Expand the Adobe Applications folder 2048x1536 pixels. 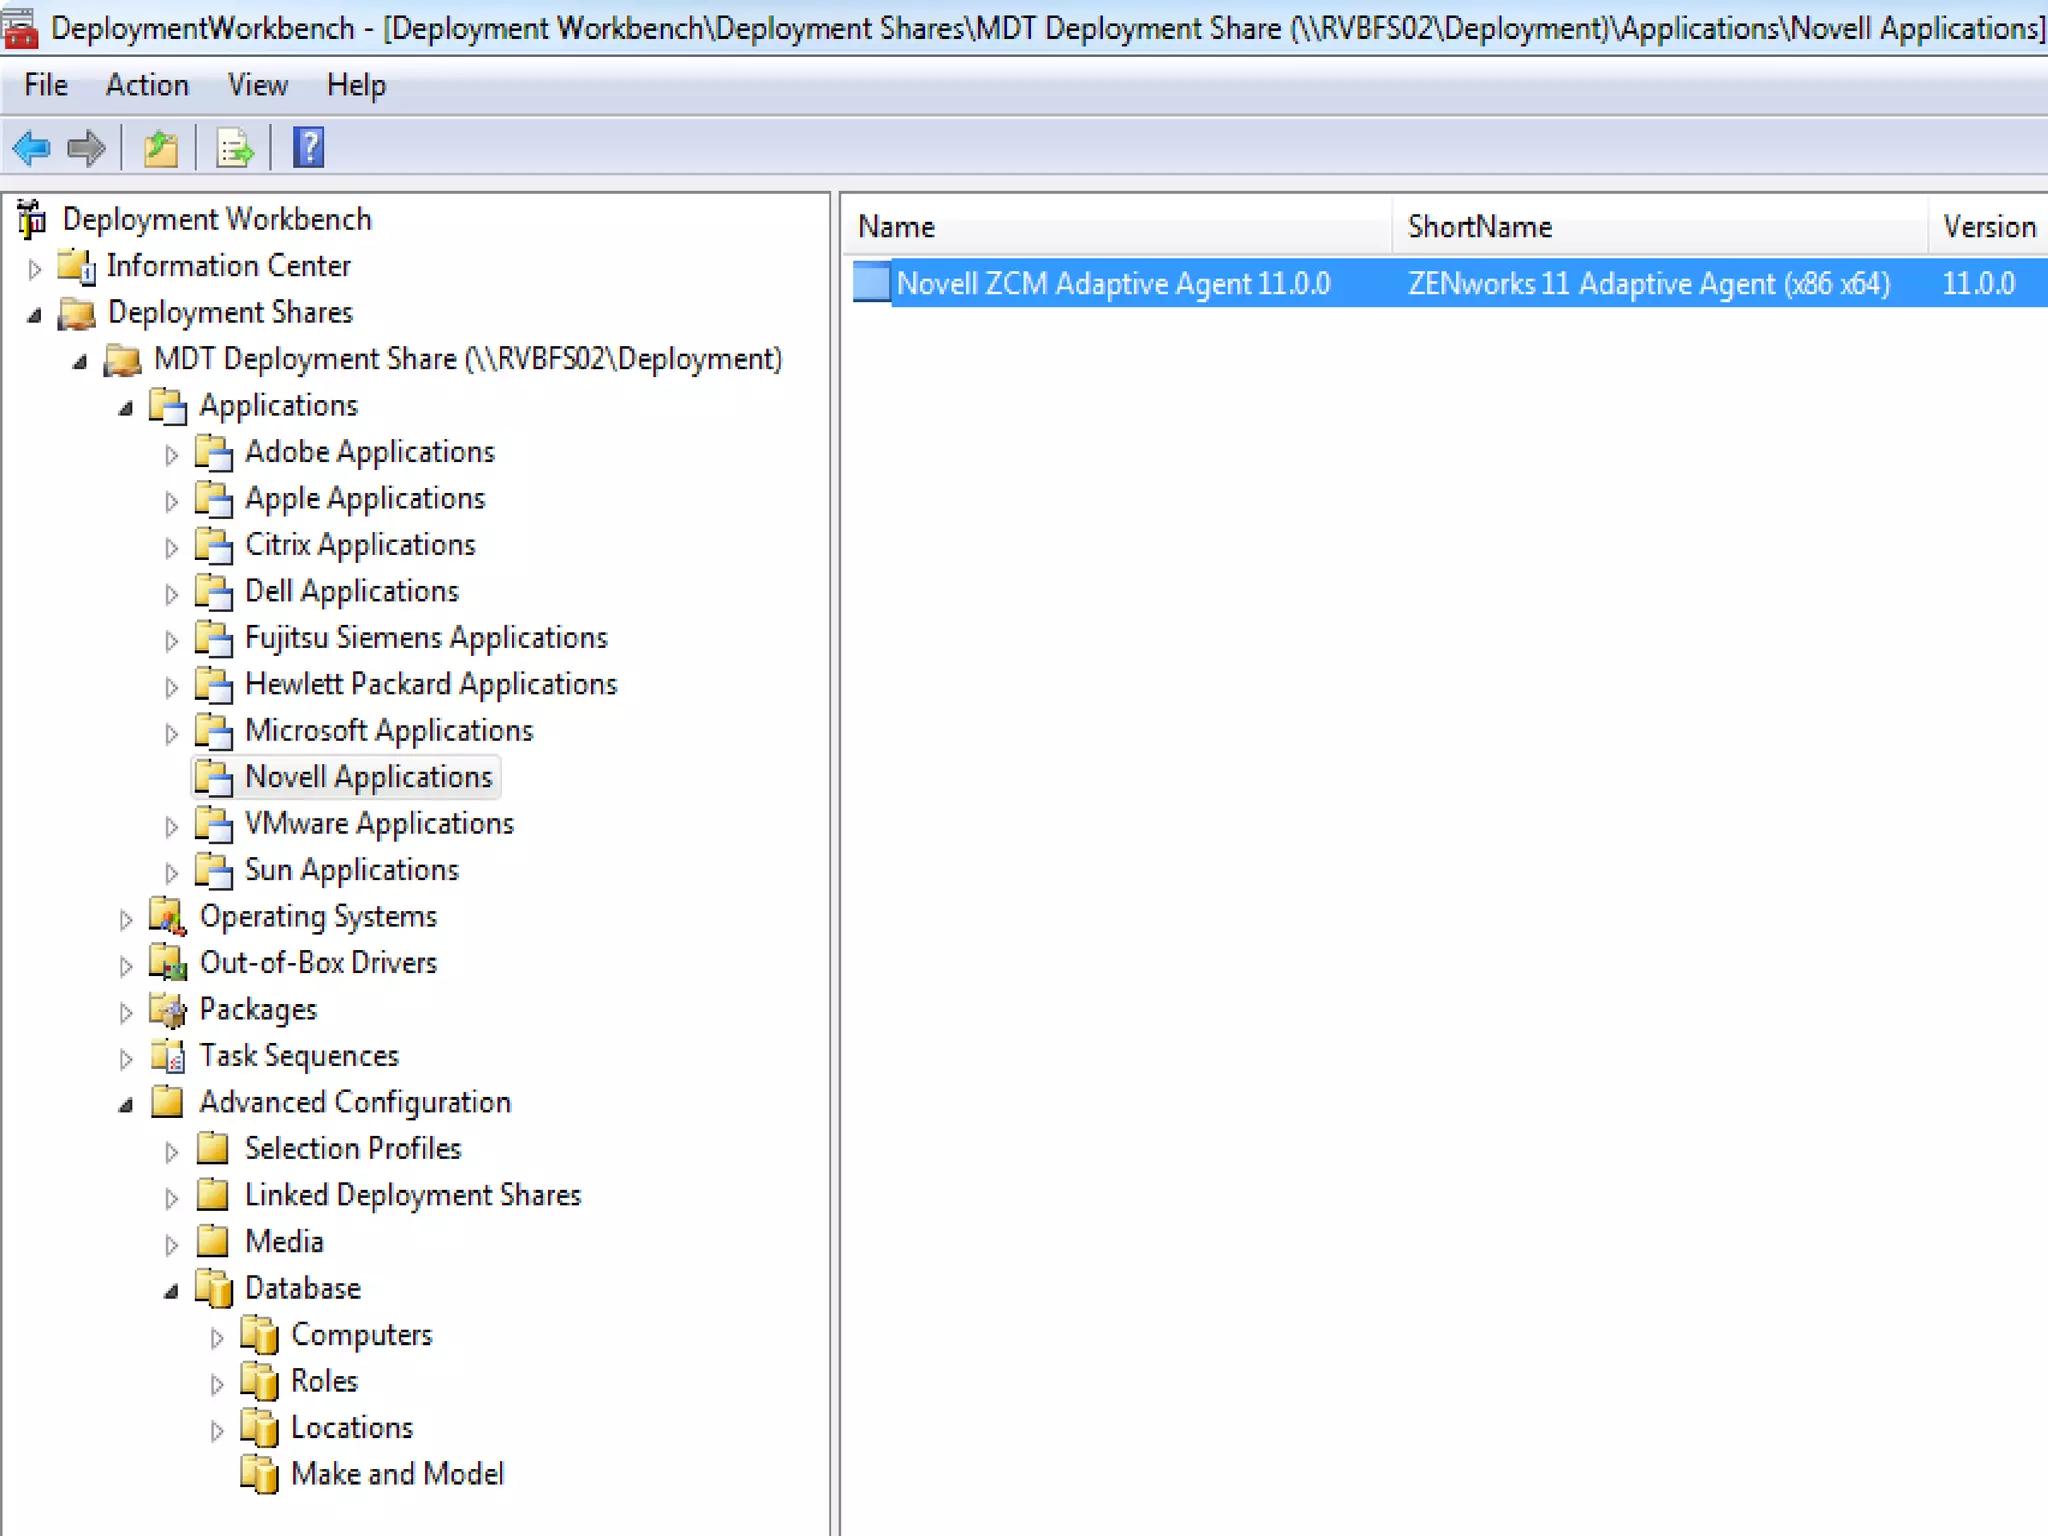click(x=171, y=455)
